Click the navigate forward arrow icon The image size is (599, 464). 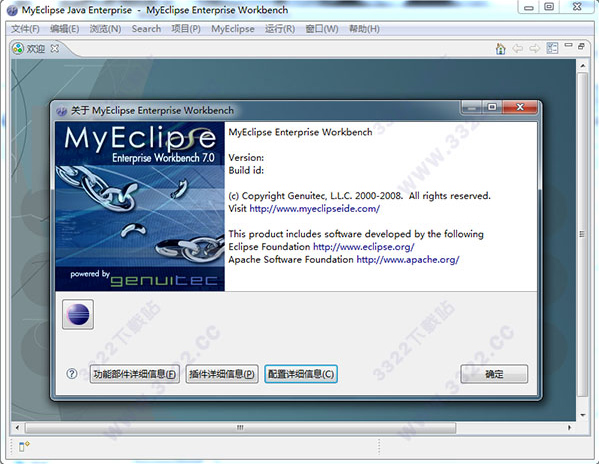pos(534,49)
